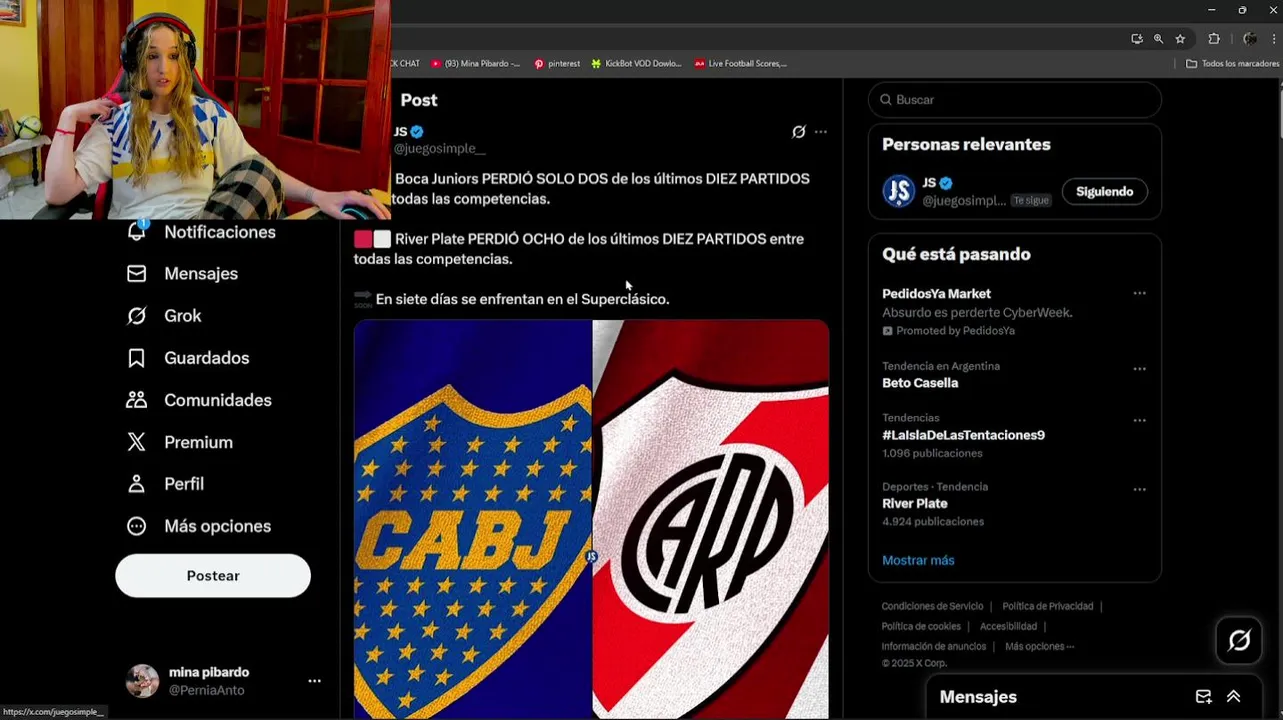The image size is (1283, 720).
Task: Open the Chrome three-dot menu
Action: click(x=1274, y=39)
